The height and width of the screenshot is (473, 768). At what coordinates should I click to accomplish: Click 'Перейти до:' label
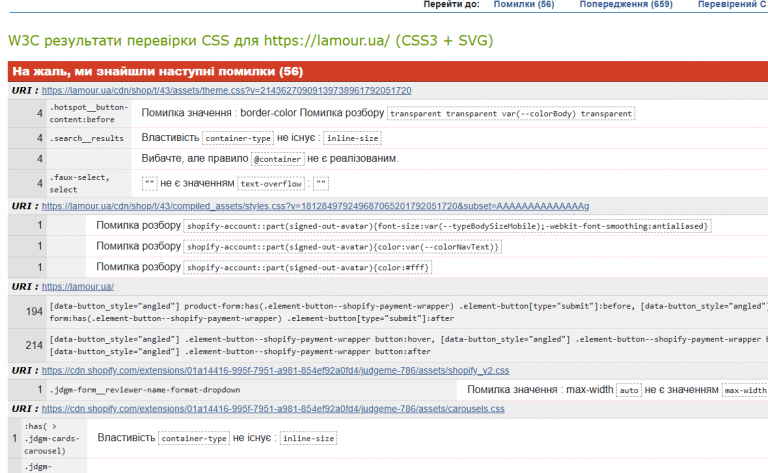pyautogui.click(x=452, y=4)
